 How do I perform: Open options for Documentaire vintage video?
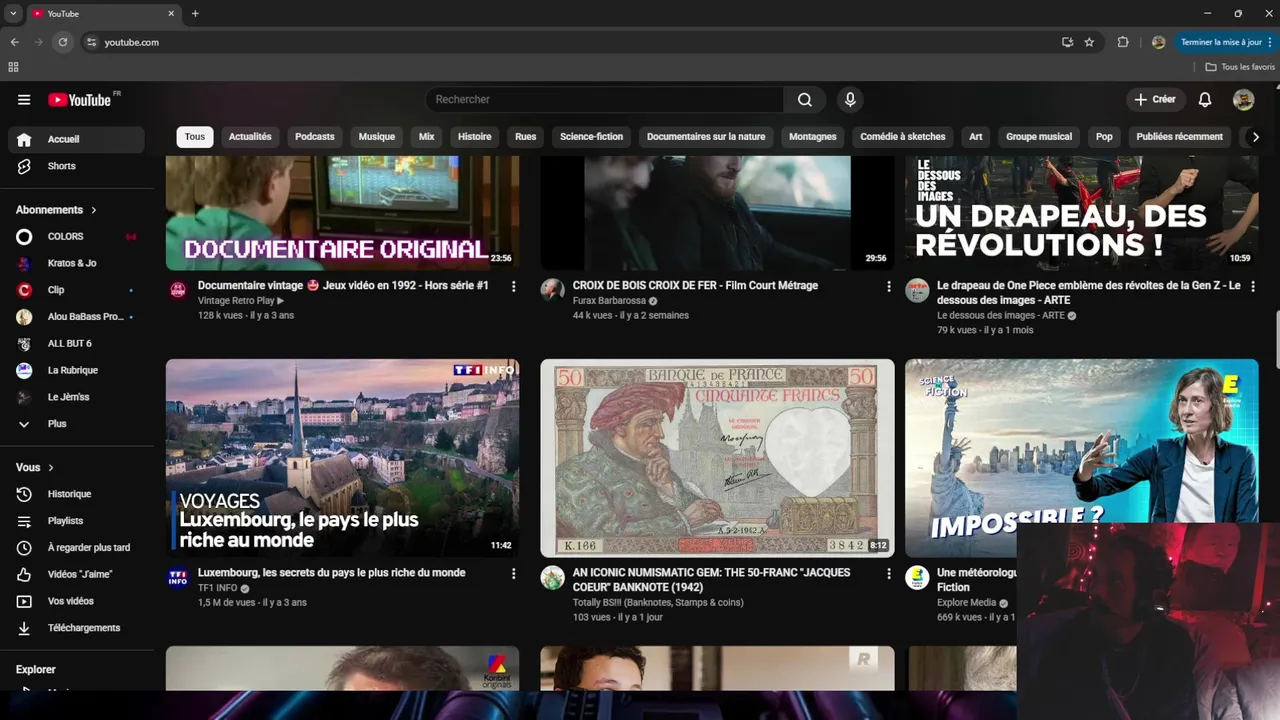[x=514, y=287]
